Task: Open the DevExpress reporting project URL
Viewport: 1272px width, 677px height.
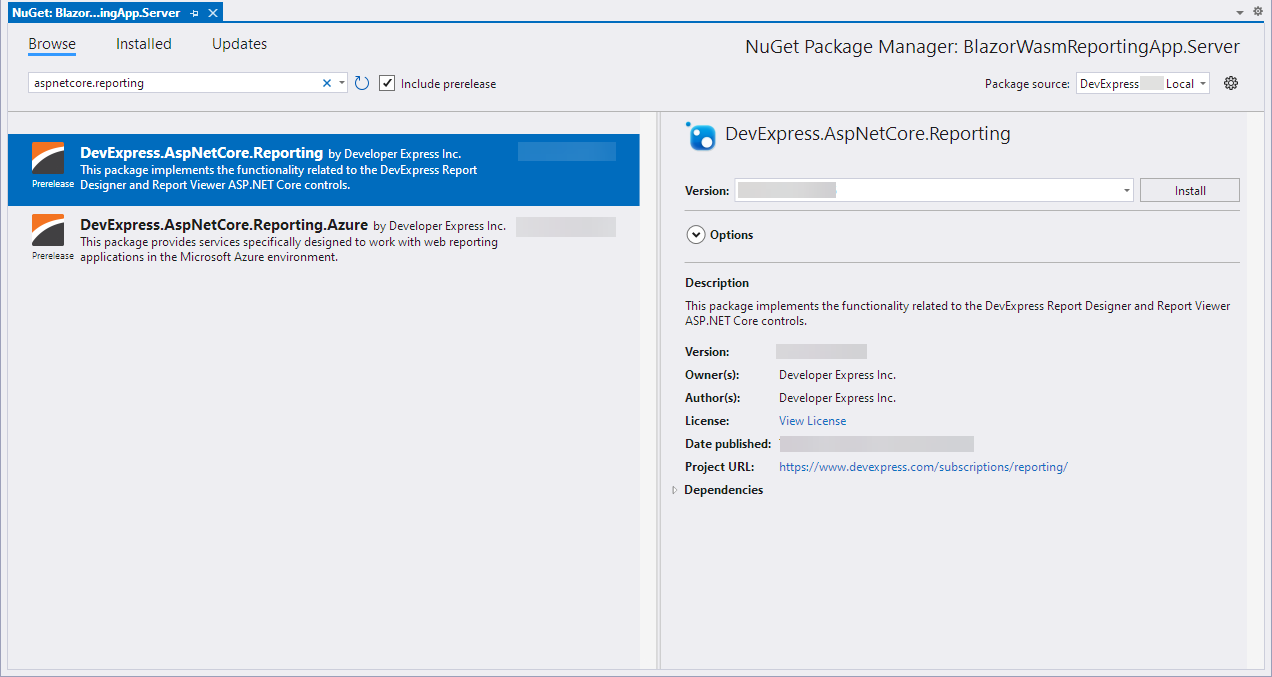Action: point(923,467)
